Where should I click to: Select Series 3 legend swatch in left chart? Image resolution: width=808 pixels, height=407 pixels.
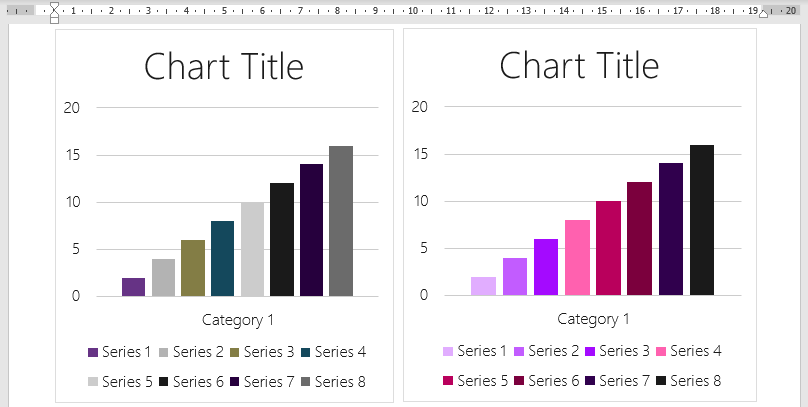(x=234, y=352)
